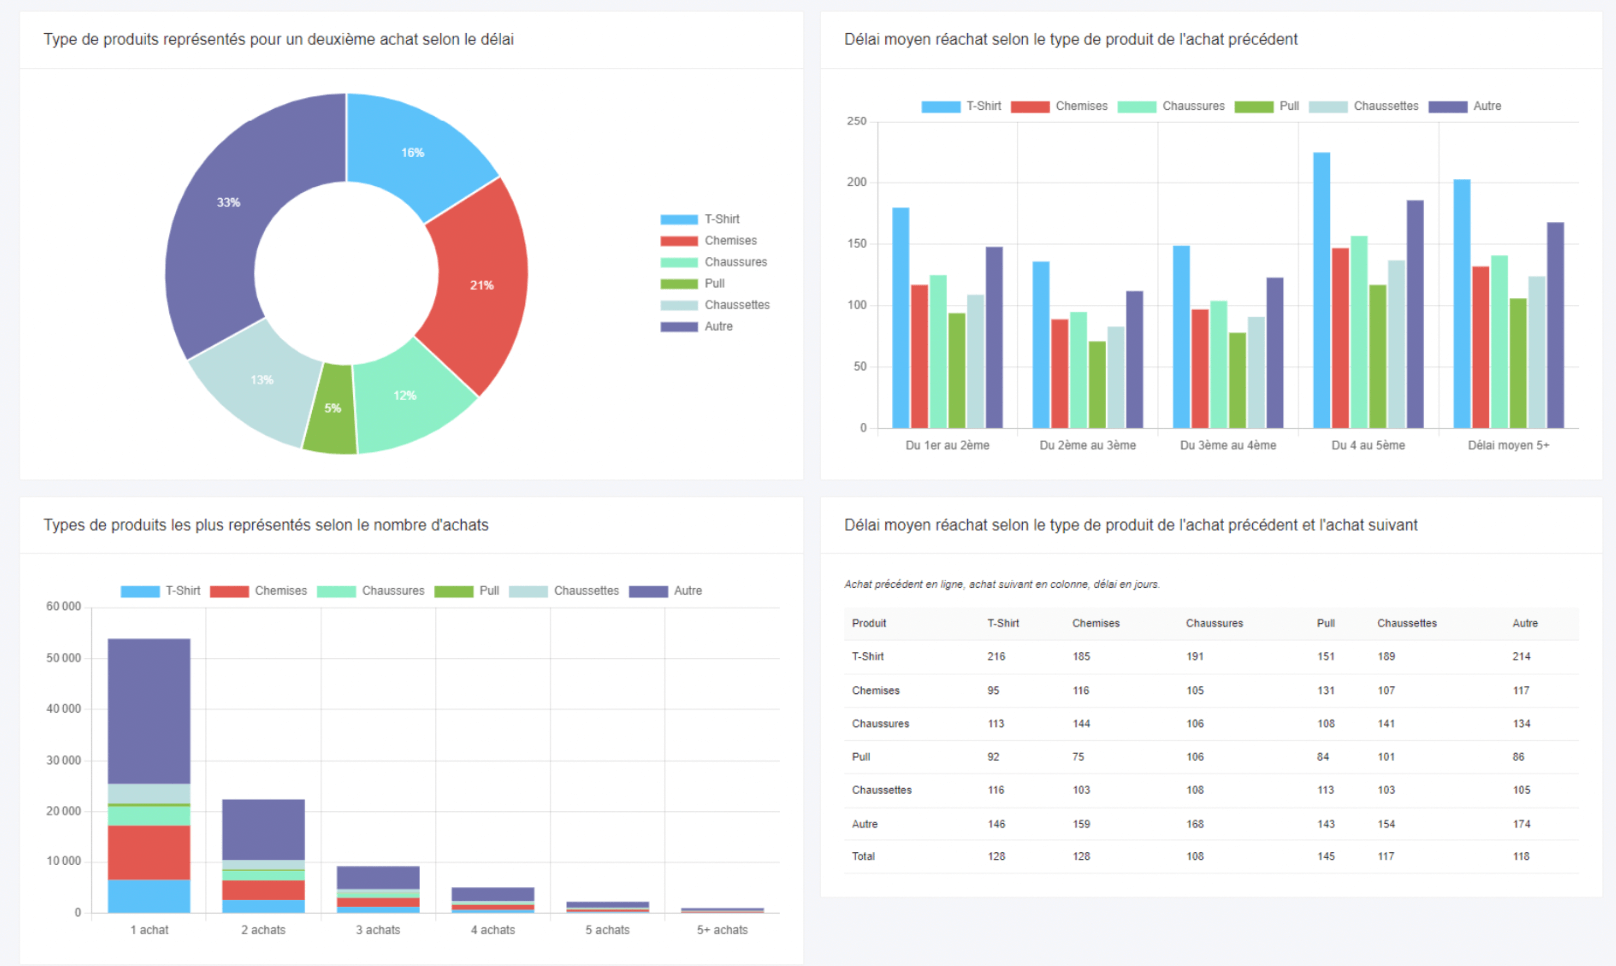Click the Chemises column header in table
The image size is (1616, 966).
[x=1096, y=623]
